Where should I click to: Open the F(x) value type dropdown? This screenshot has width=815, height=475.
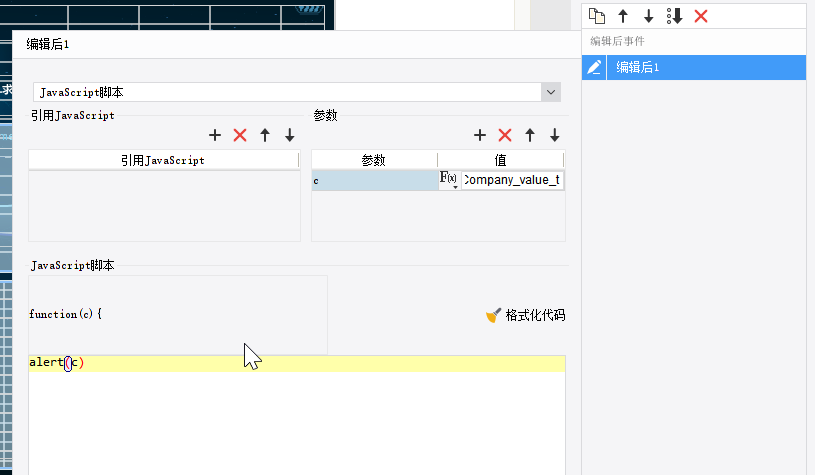pos(449,180)
